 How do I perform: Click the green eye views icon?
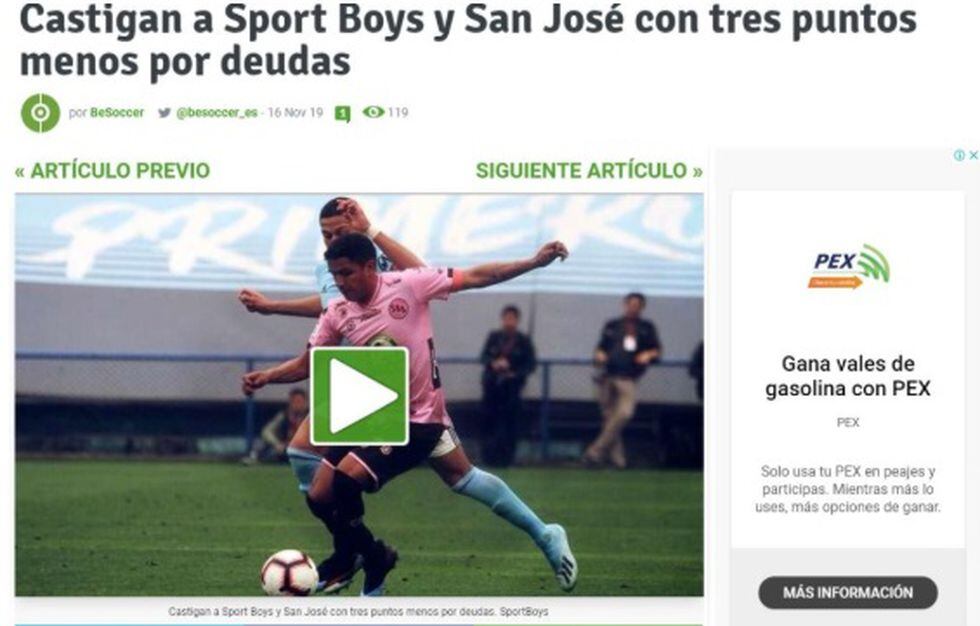374,112
